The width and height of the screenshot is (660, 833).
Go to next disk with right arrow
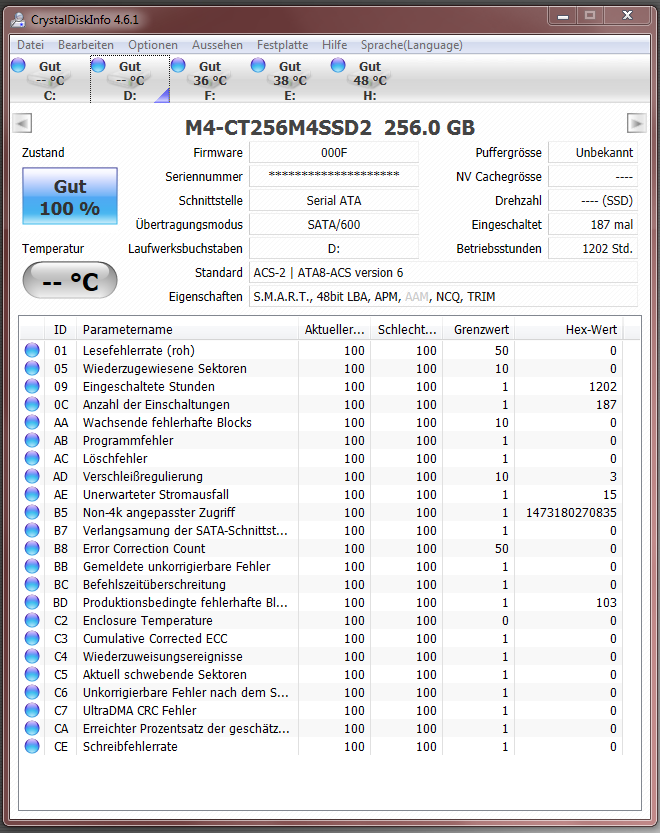pos(637,123)
